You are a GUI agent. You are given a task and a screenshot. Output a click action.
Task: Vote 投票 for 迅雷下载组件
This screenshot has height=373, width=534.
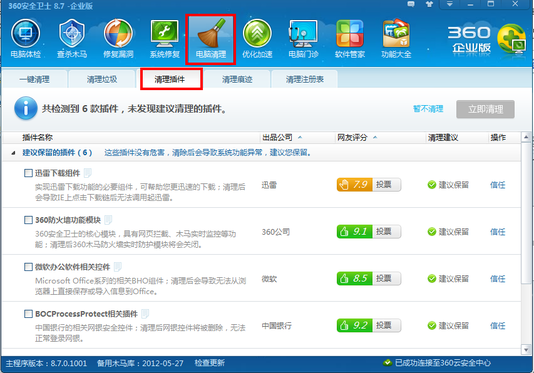coord(387,185)
